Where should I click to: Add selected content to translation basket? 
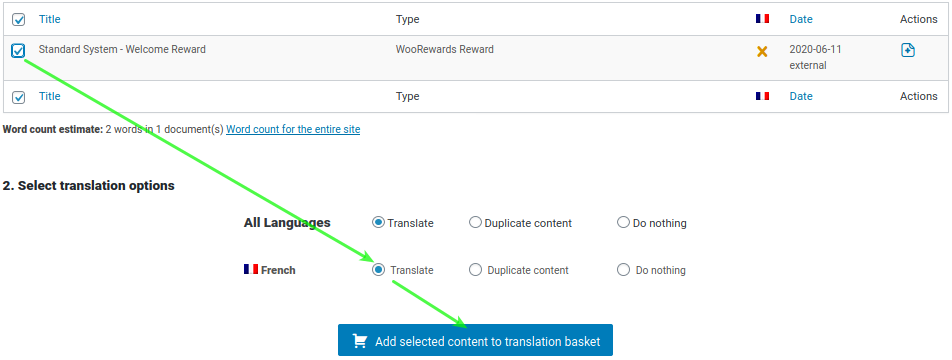(x=475, y=340)
